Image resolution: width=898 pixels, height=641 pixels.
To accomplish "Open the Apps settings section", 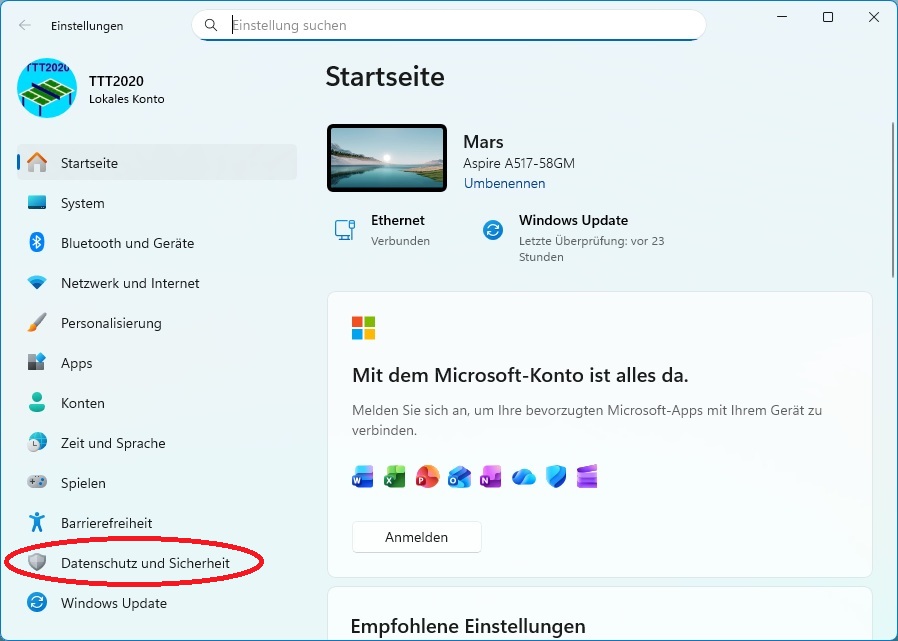I will click(157, 363).
